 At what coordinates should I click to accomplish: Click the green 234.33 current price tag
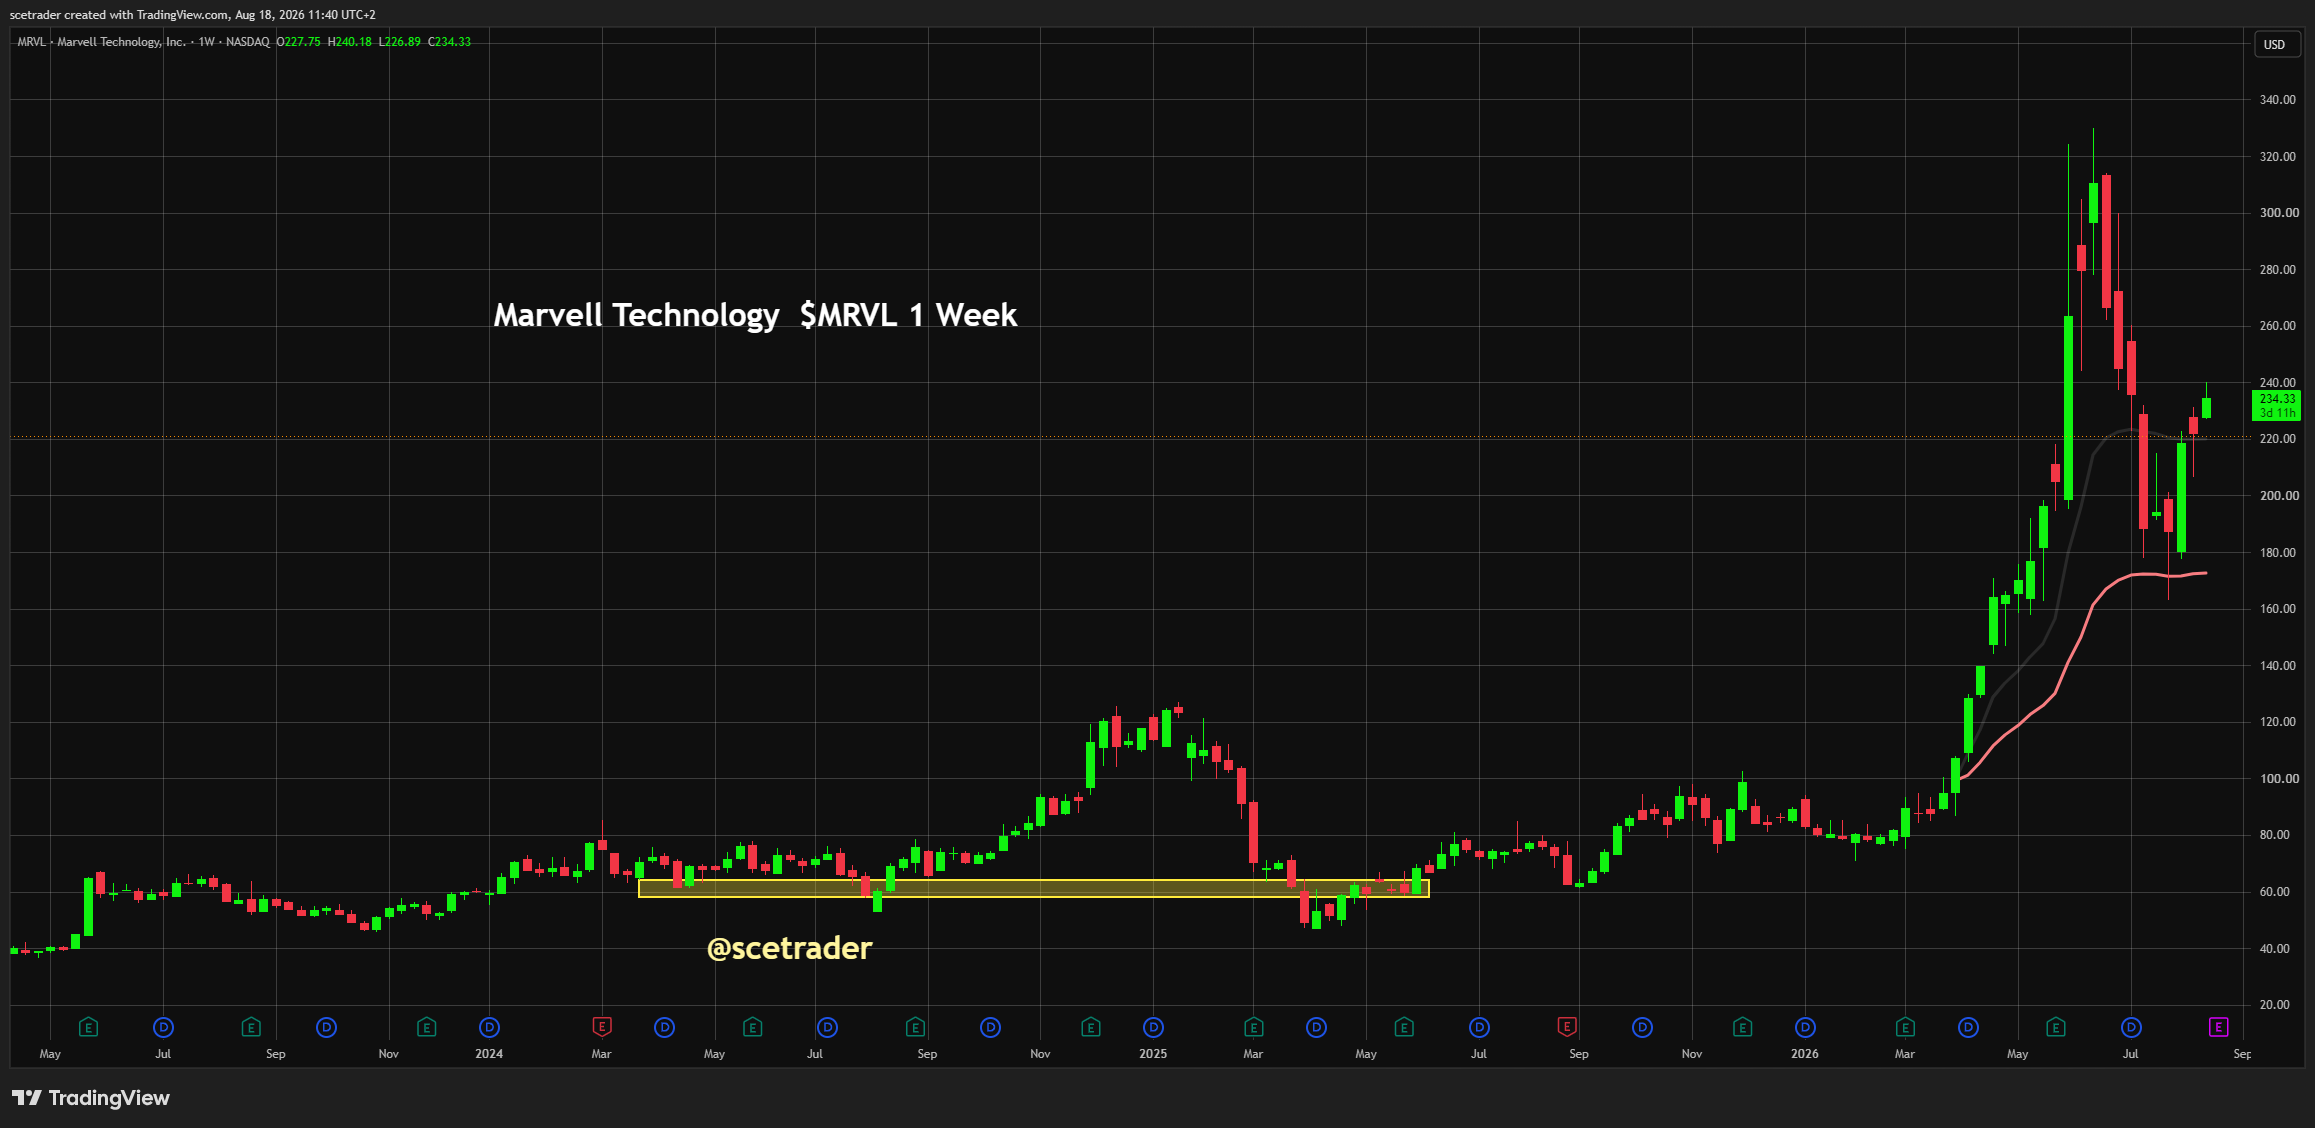(2277, 405)
